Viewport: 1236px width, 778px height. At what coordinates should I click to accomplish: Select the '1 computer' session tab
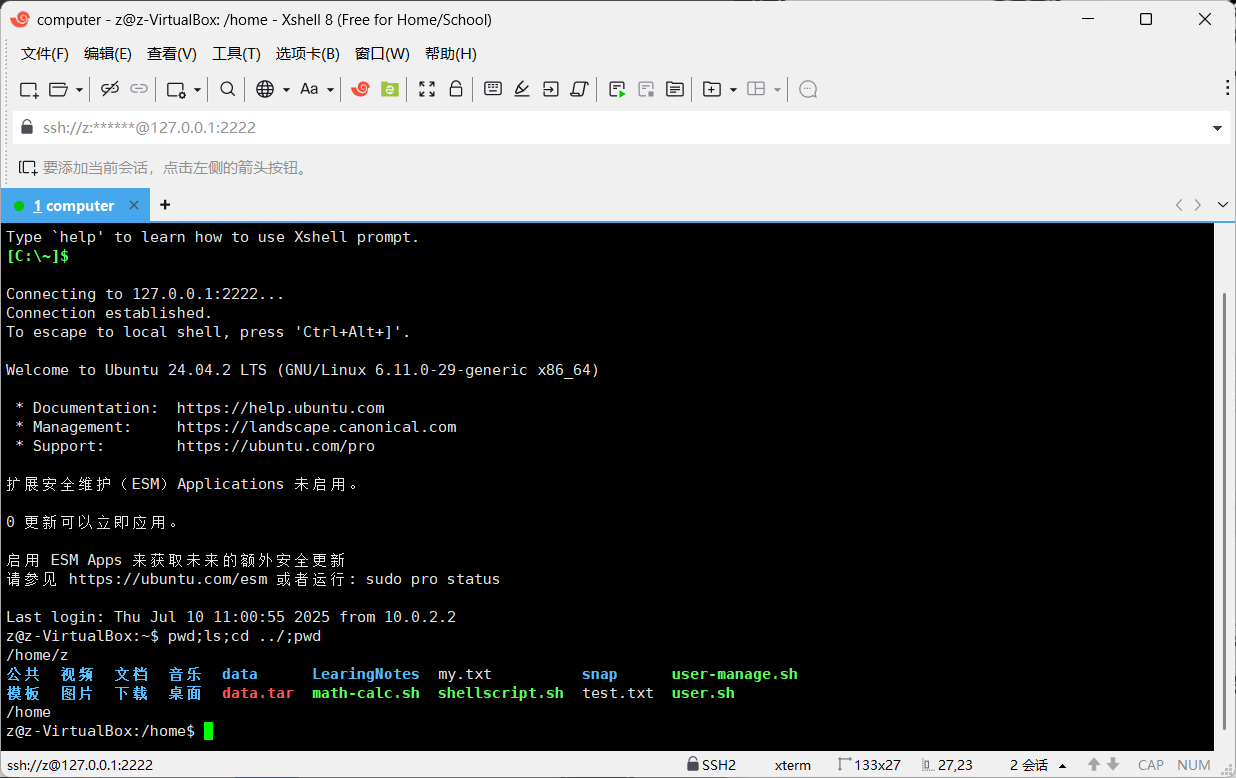75,205
